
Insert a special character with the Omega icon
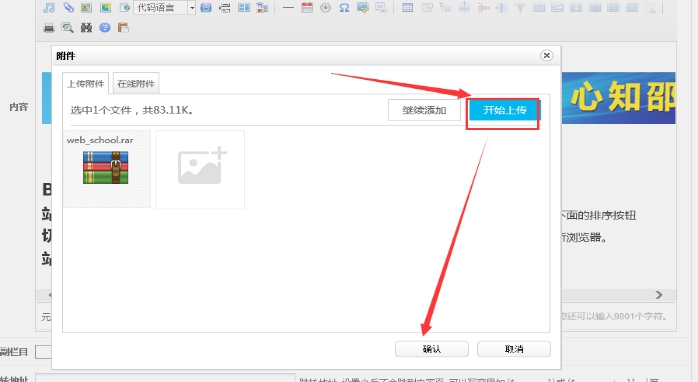point(344,8)
